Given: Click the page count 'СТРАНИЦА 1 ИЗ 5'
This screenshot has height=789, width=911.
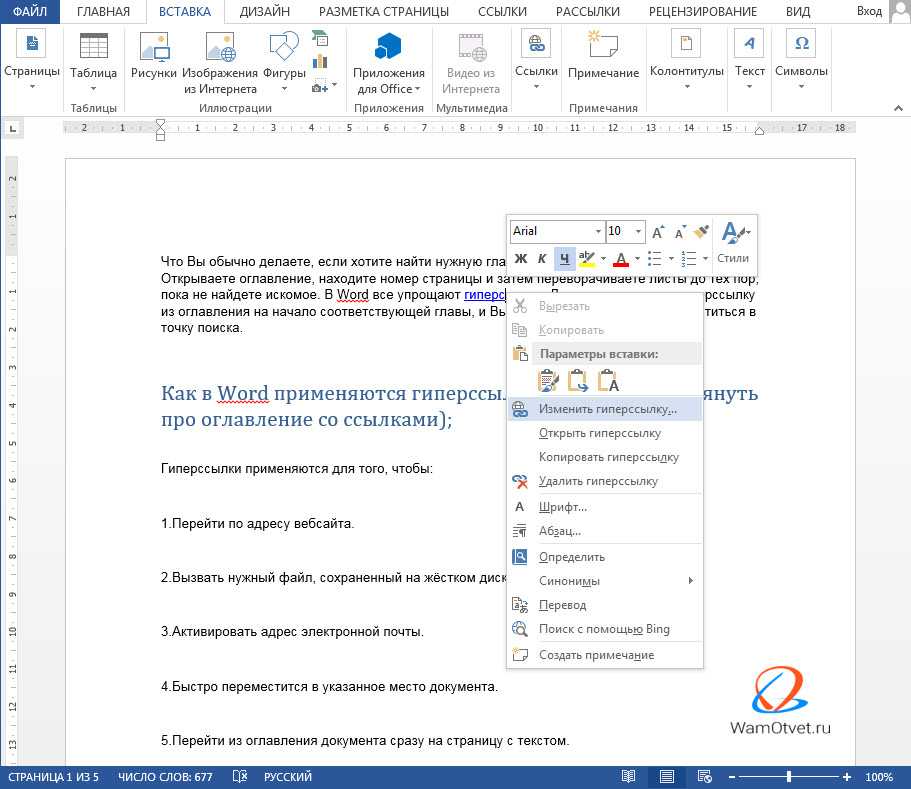Looking at the screenshot, I should coord(53,777).
